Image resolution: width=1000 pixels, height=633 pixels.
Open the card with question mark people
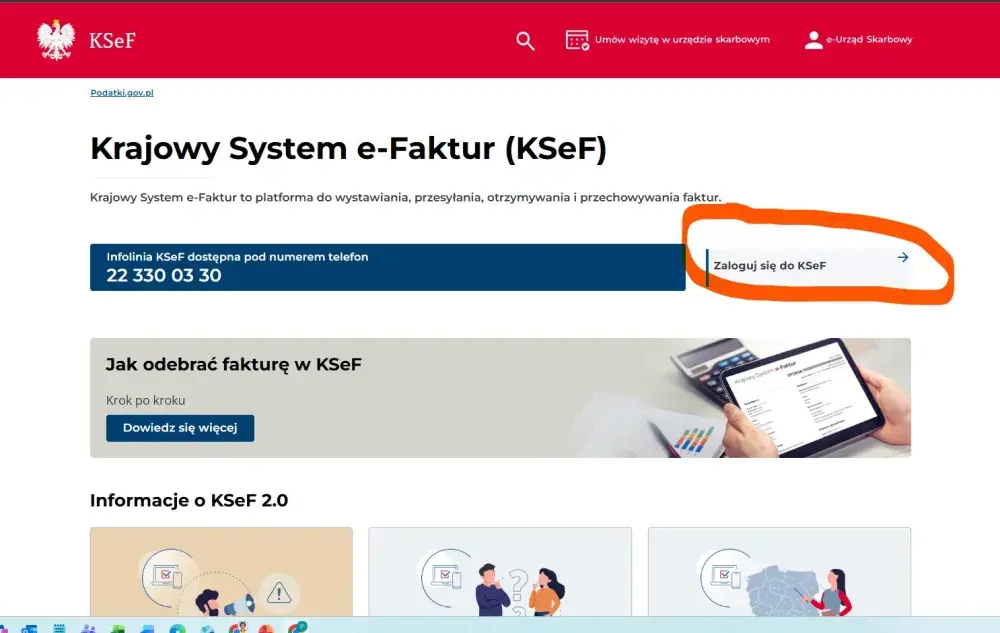point(500,572)
